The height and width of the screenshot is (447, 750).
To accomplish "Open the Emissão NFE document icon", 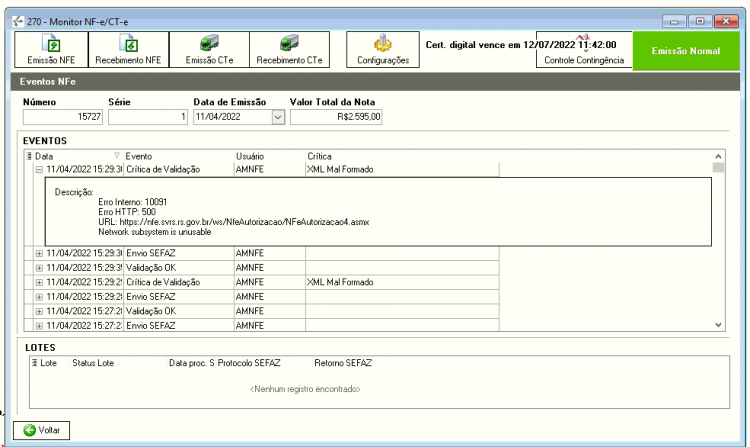I will tap(51, 44).
